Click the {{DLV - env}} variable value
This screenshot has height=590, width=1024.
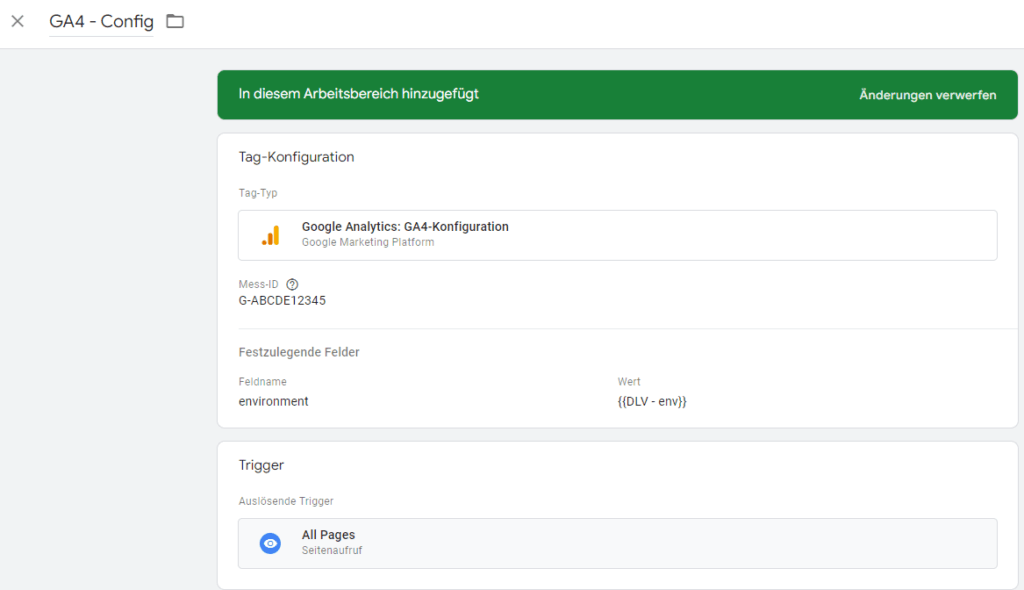coord(652,401)
